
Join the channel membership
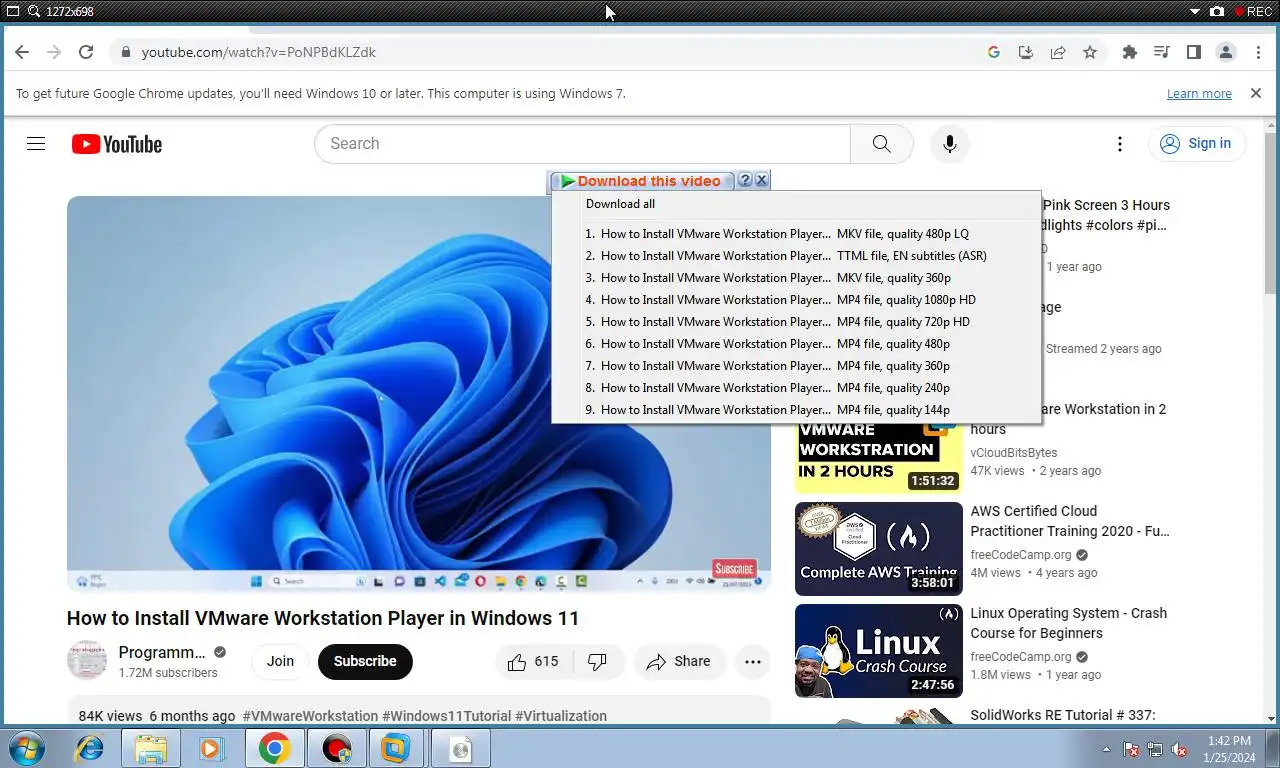[280, 661]
